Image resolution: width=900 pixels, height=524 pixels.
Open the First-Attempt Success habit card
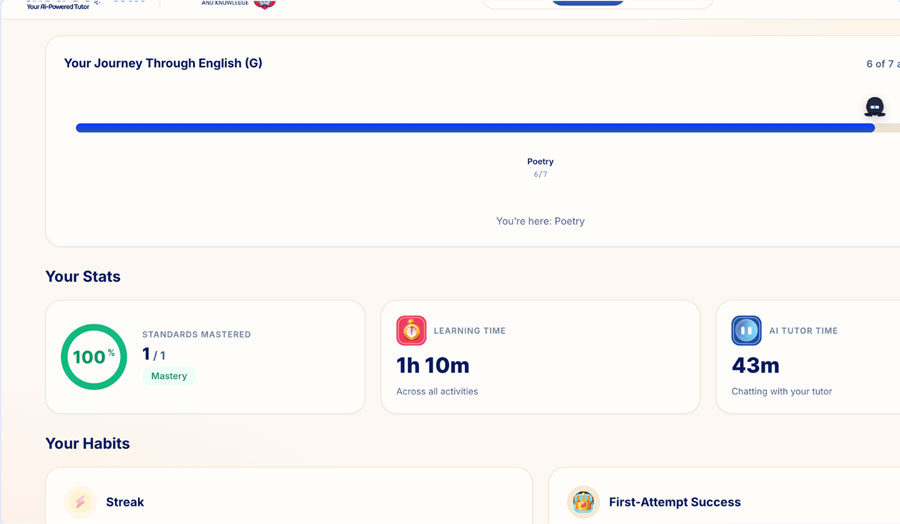724,496
